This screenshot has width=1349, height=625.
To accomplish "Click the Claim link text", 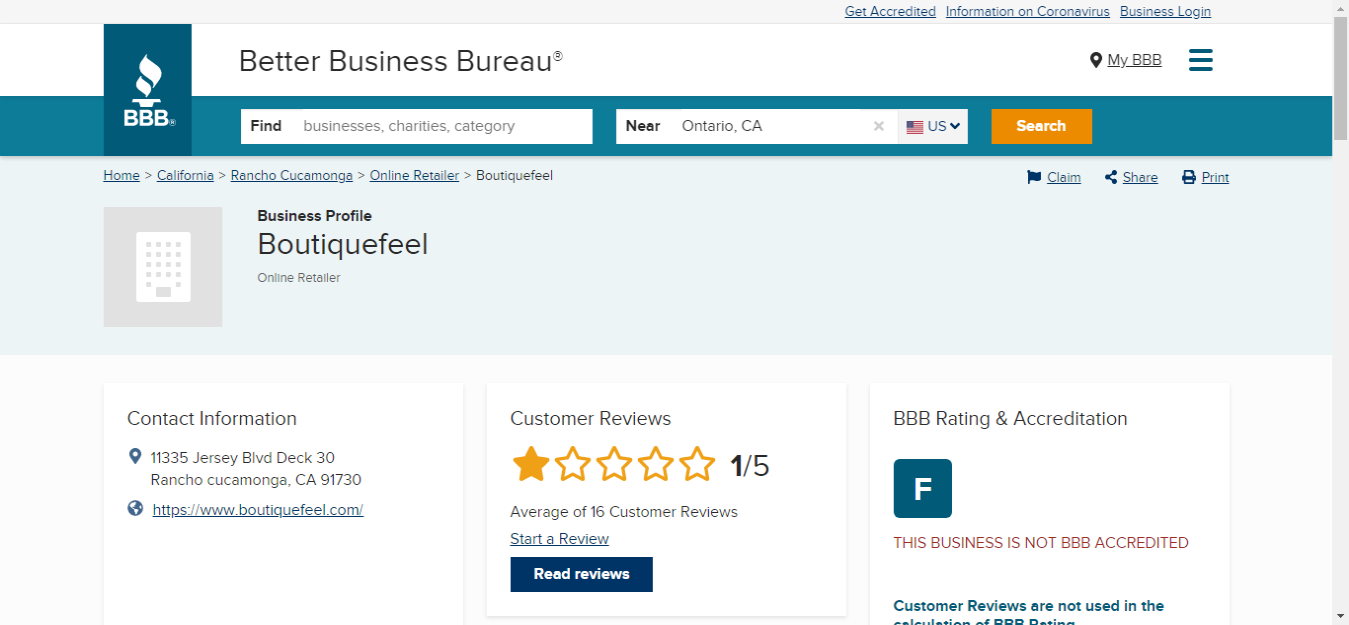I will point(1064,177).
